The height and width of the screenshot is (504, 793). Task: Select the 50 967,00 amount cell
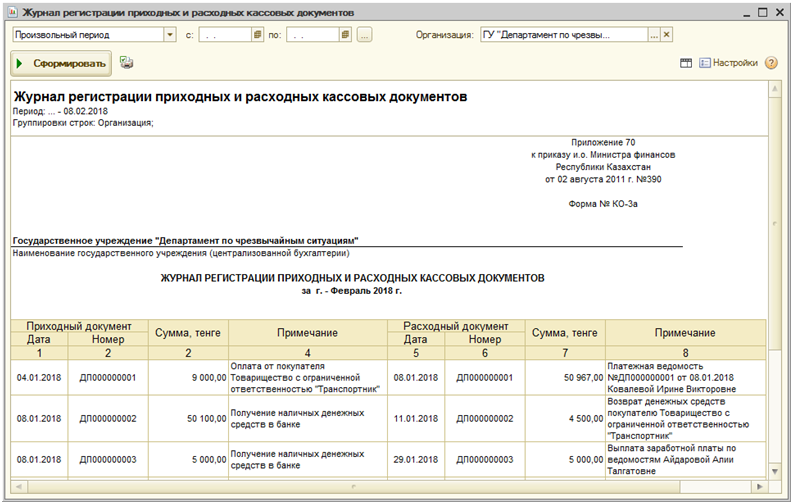[x=565, y=377]
